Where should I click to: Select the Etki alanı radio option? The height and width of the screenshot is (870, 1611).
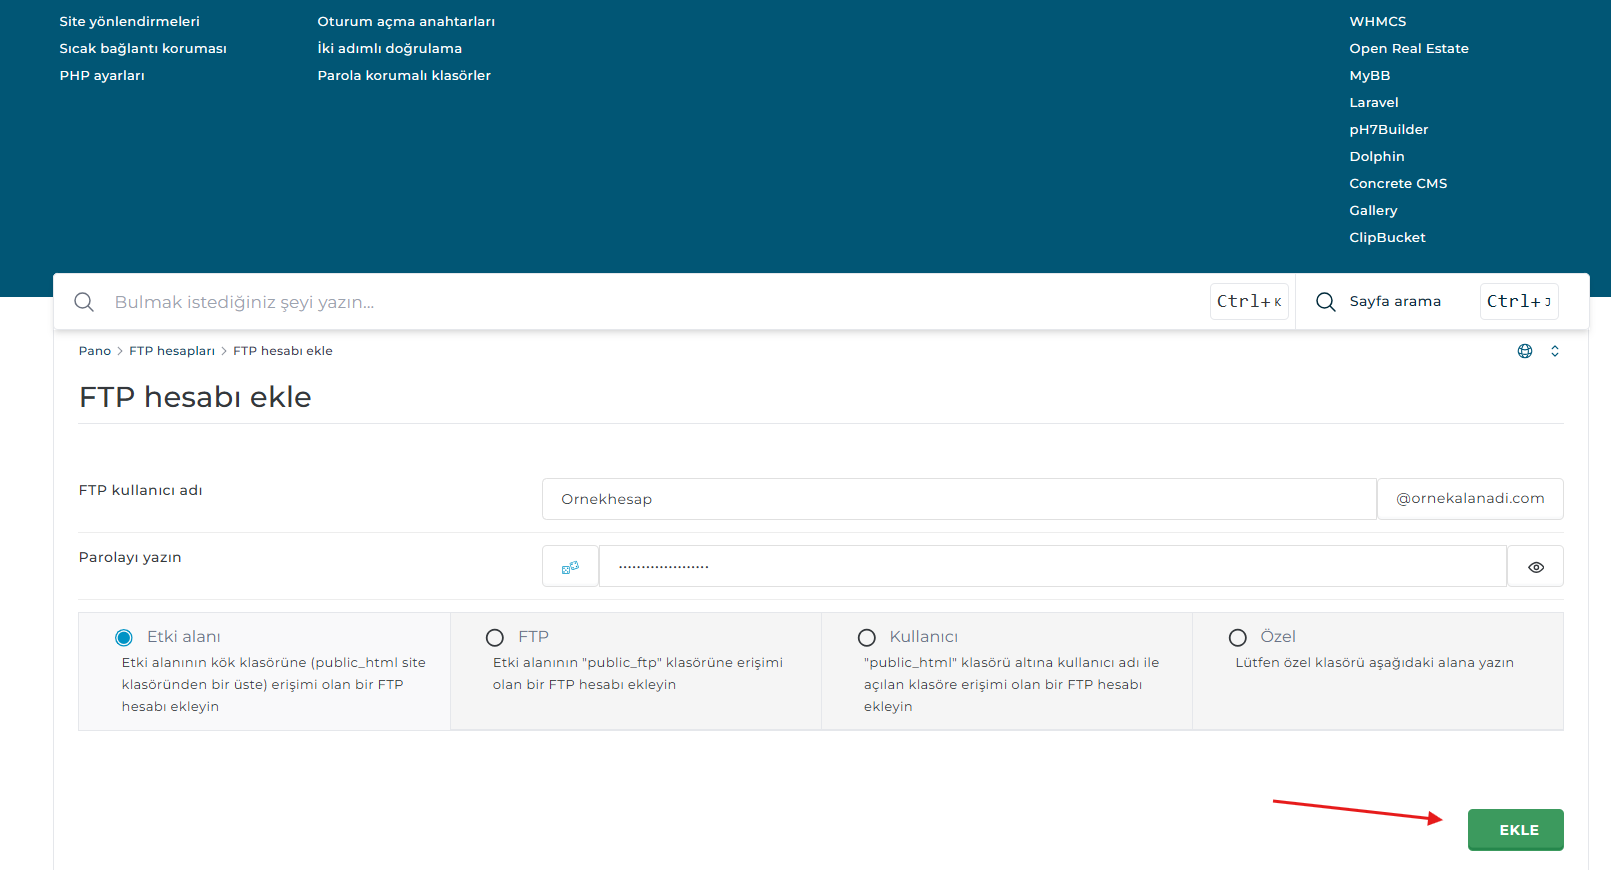pos(124,638)
